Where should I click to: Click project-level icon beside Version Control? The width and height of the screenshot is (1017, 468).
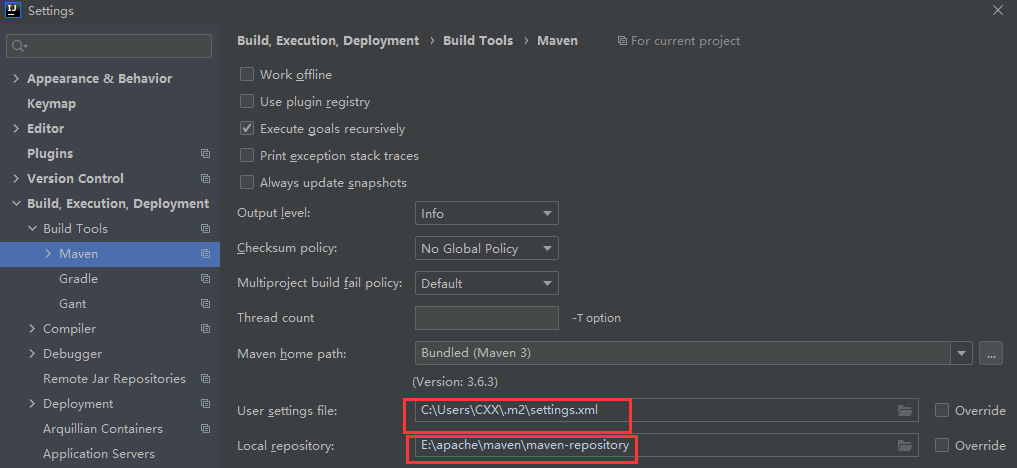[206, 178]
